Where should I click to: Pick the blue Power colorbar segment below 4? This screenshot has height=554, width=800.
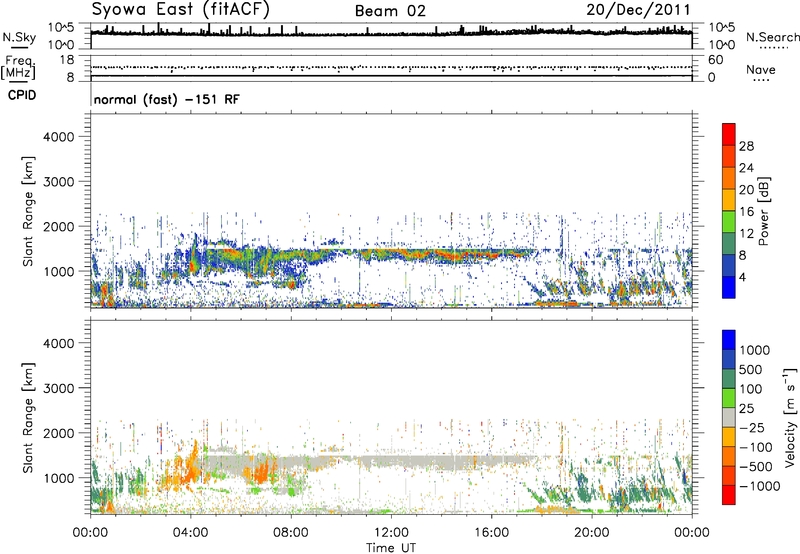tap(729, 287)
